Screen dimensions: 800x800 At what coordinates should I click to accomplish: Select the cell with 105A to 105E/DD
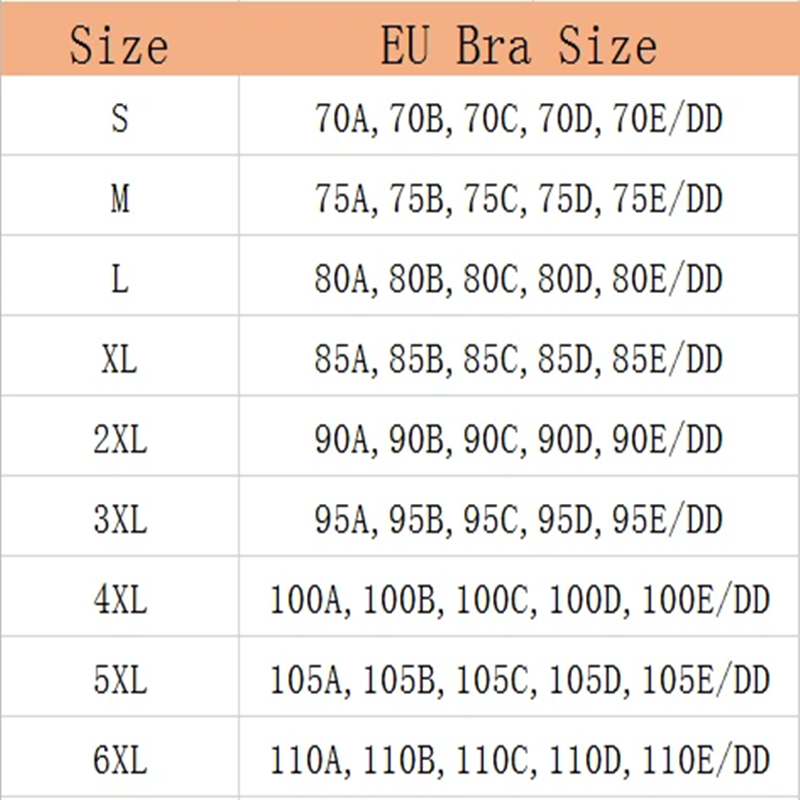[518, 680]
